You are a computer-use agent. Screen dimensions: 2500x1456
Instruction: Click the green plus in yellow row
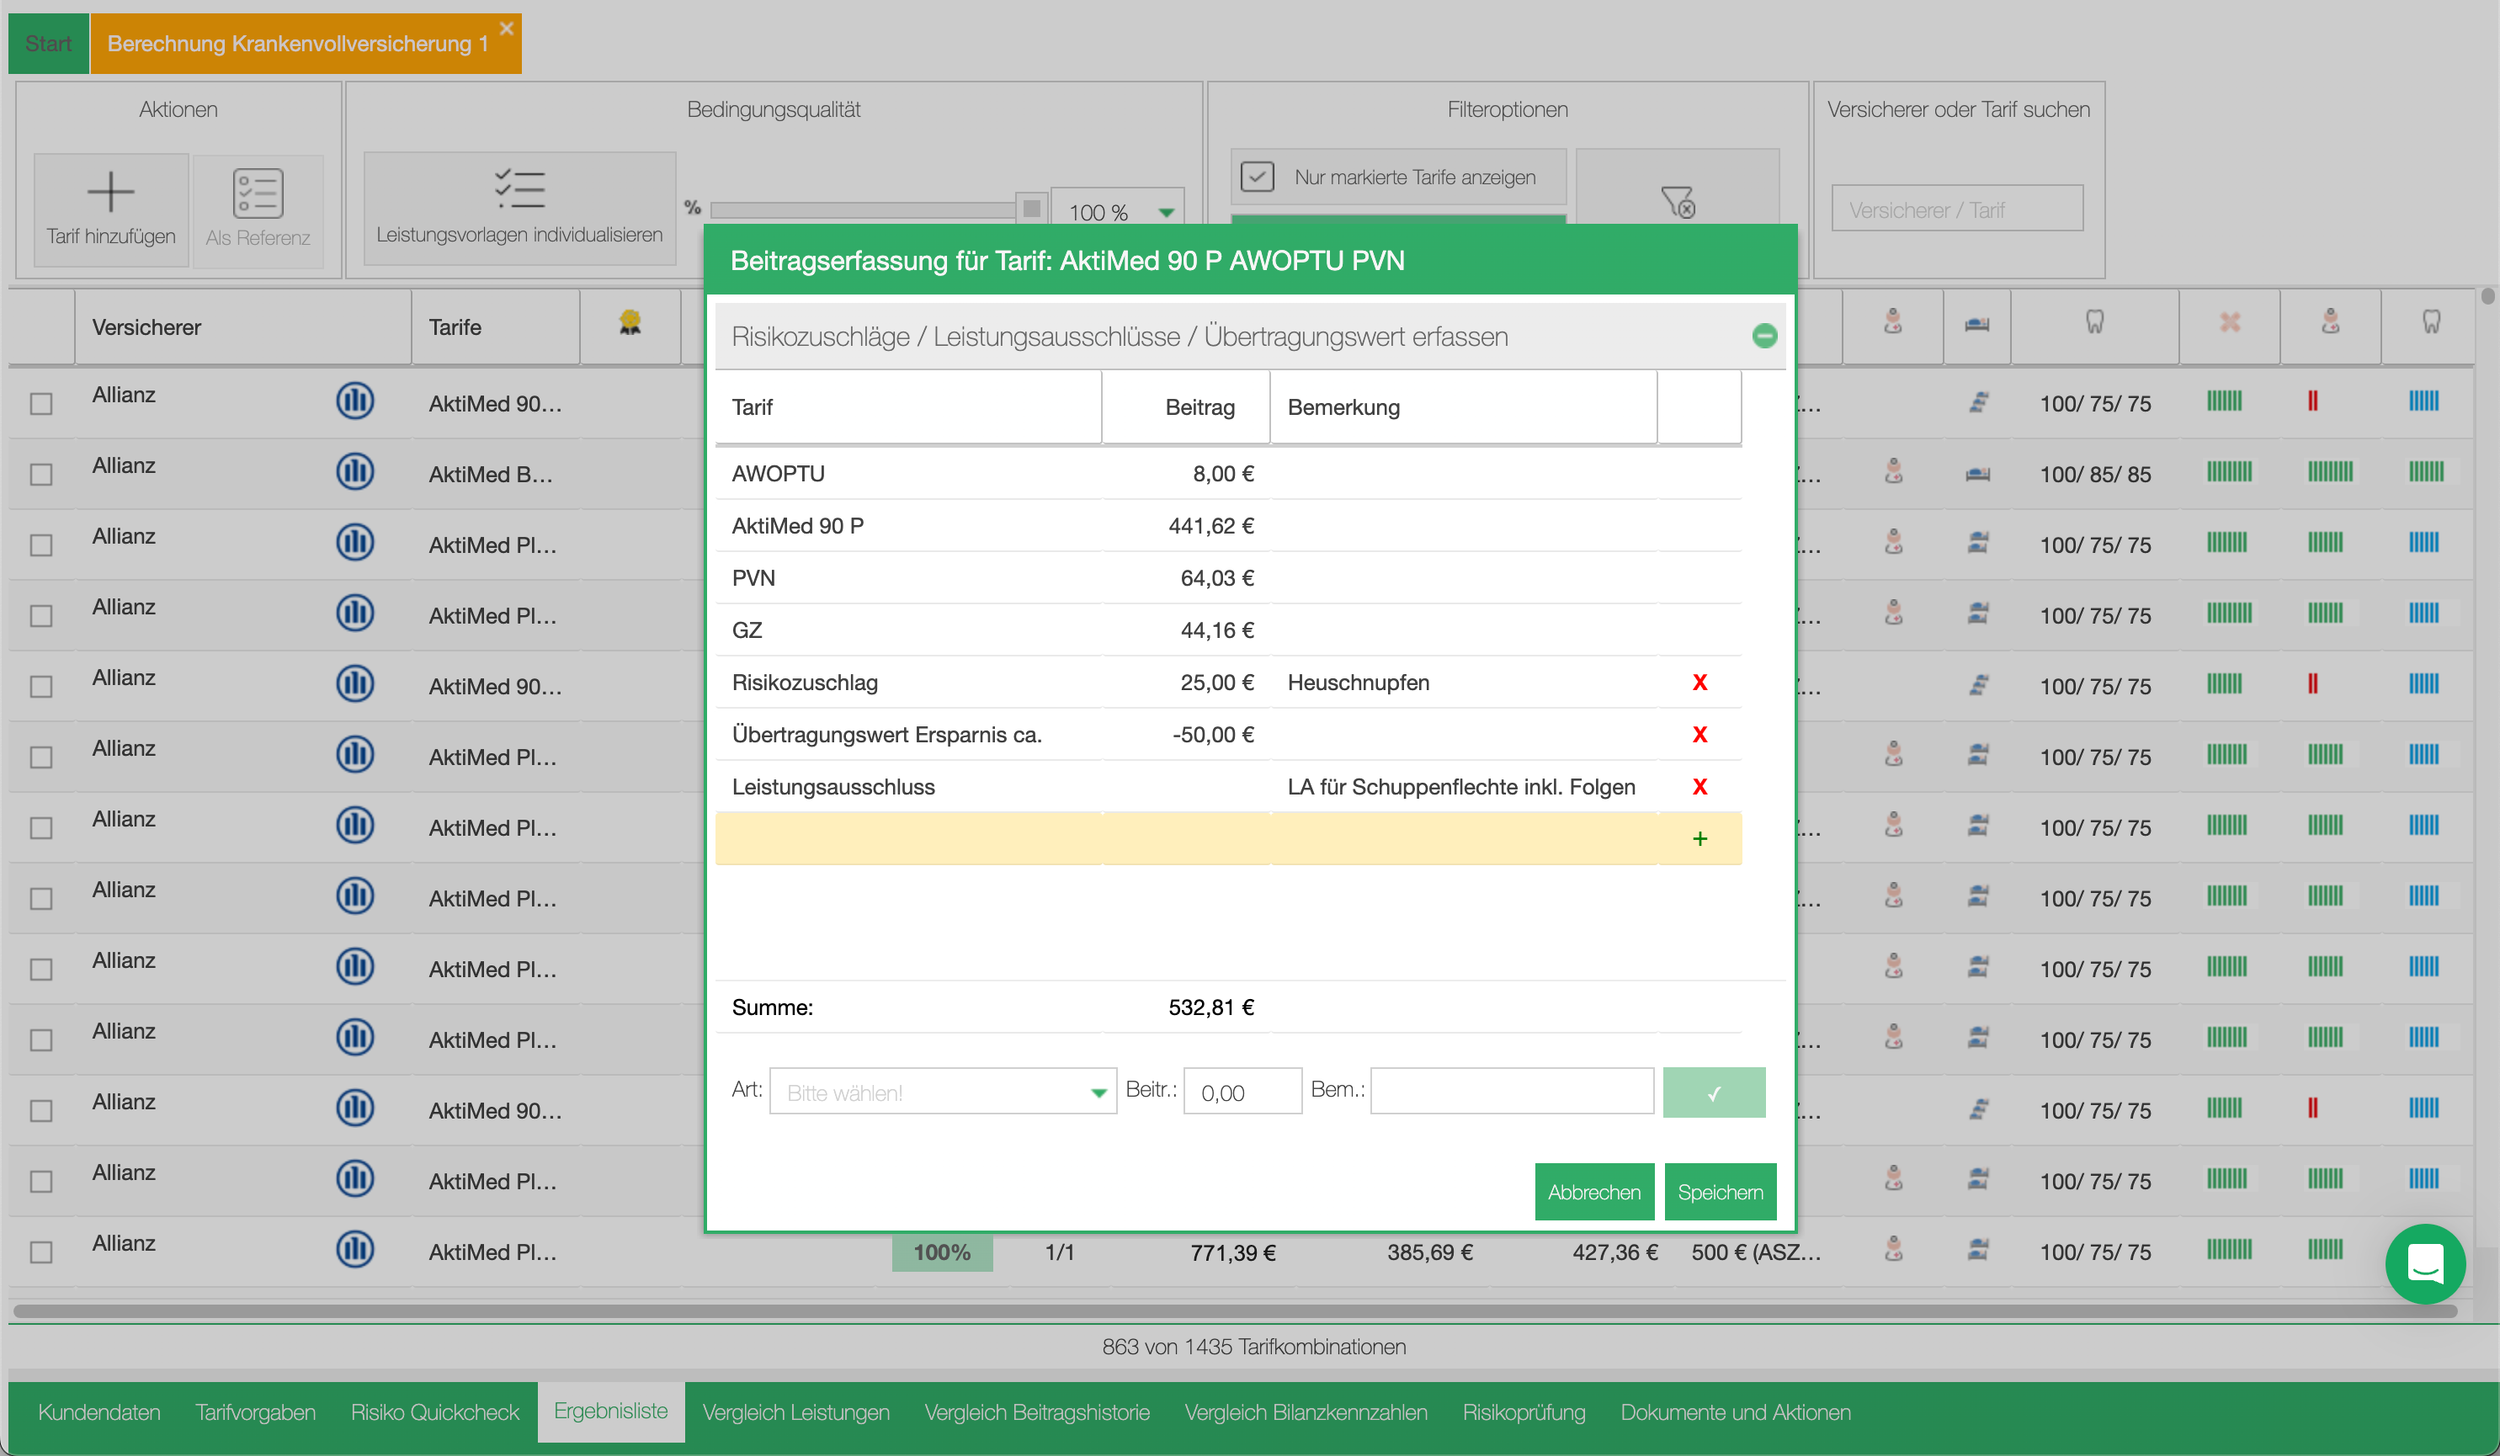click(1699, 839)
